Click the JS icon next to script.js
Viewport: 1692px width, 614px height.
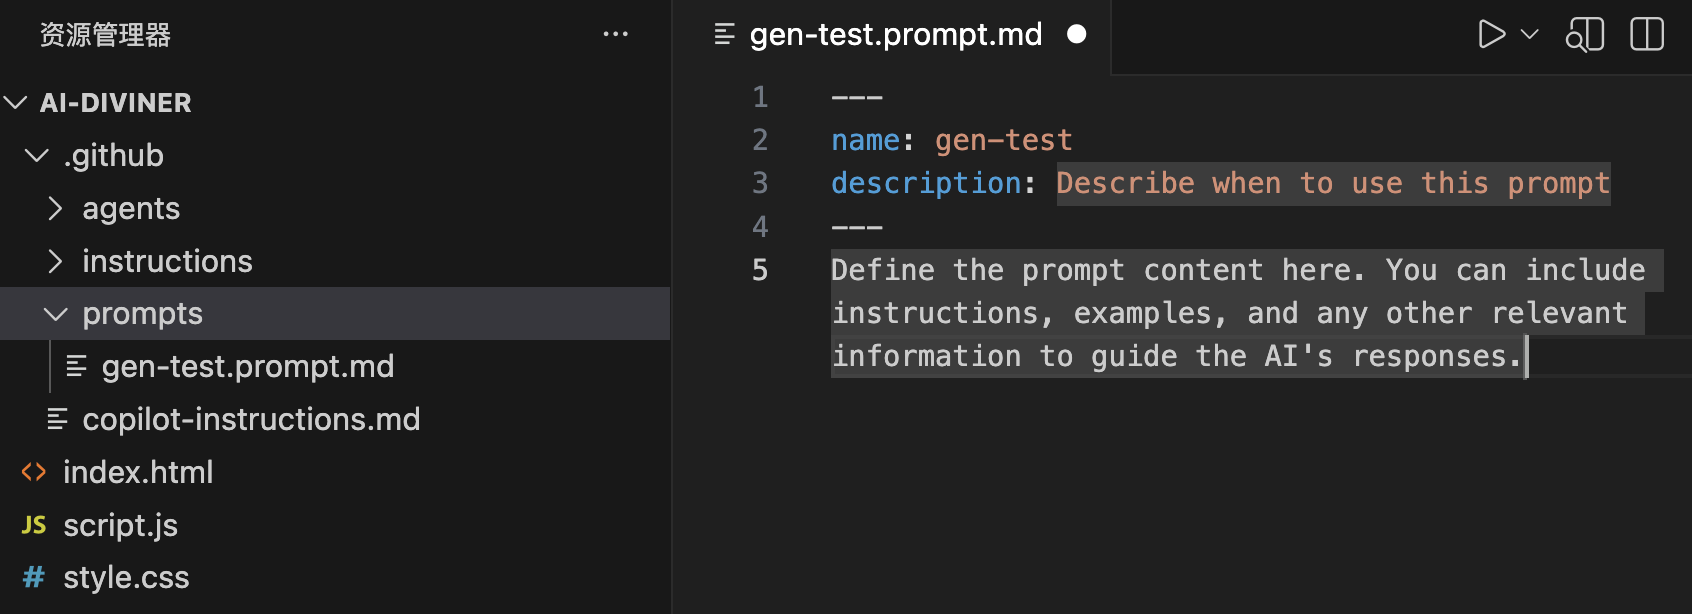click(x=34, y=524)
